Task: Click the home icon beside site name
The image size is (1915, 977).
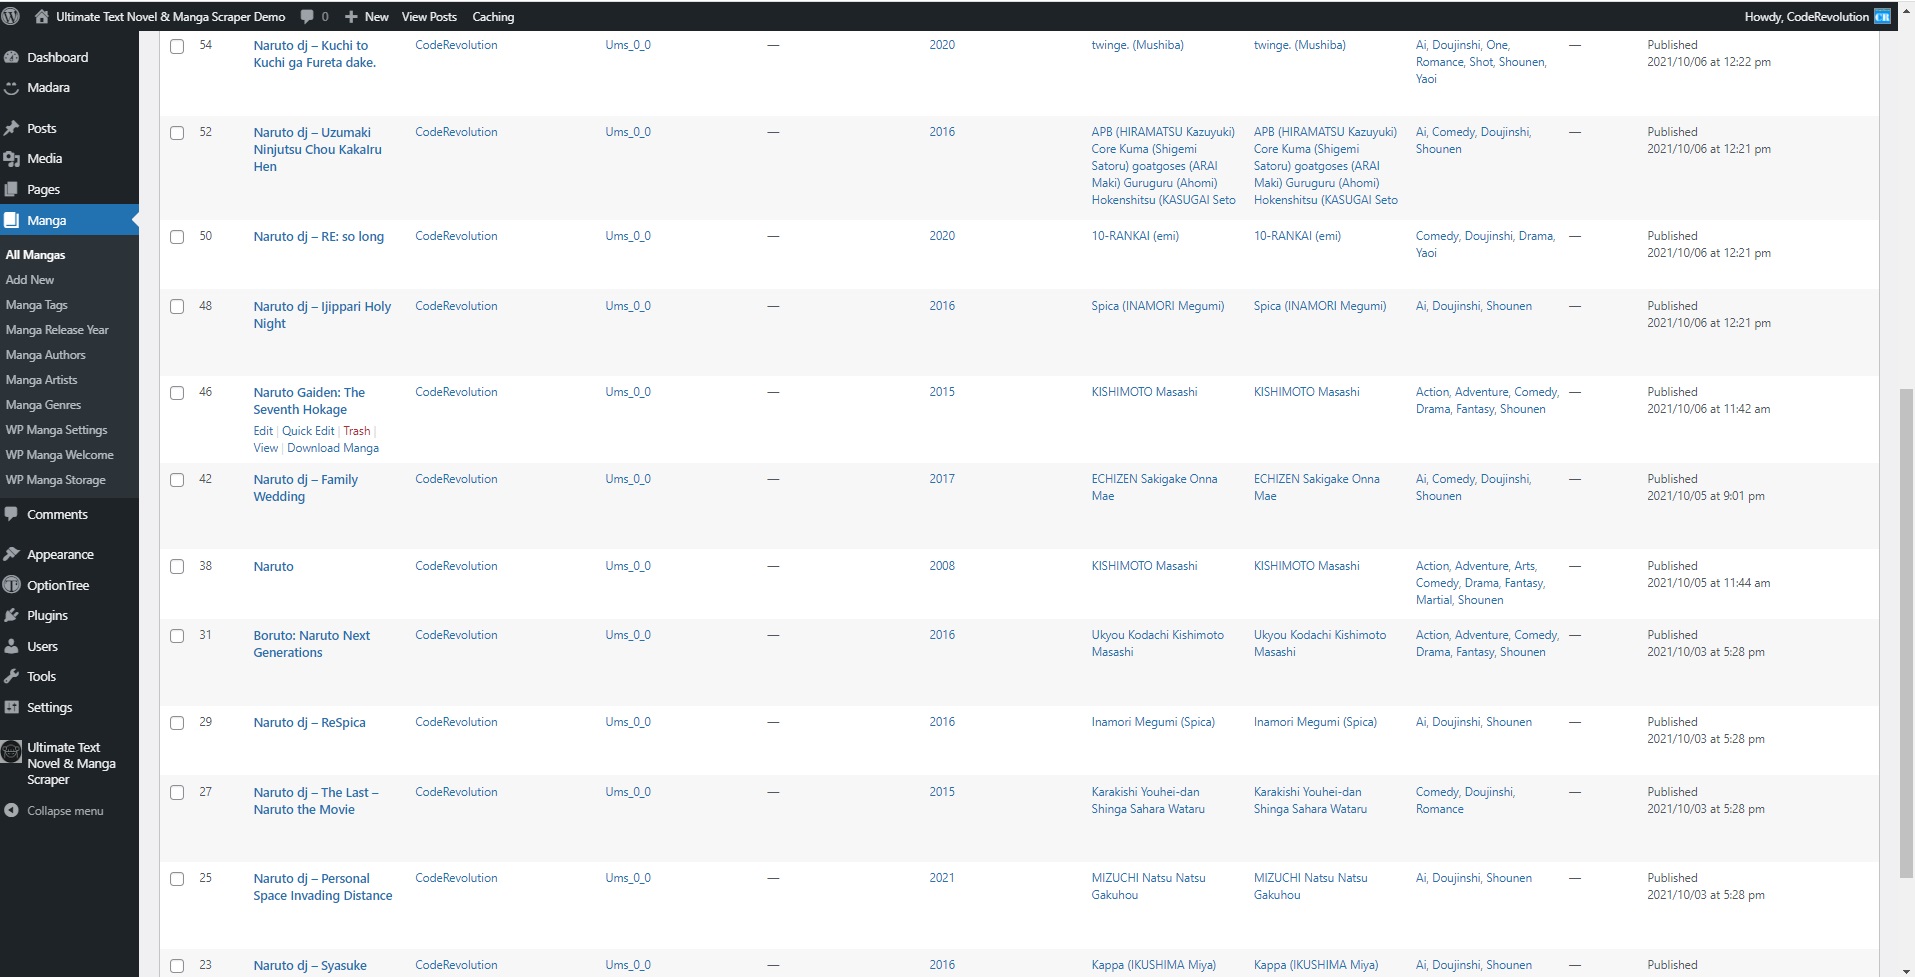Action: [x=42, y=17]
